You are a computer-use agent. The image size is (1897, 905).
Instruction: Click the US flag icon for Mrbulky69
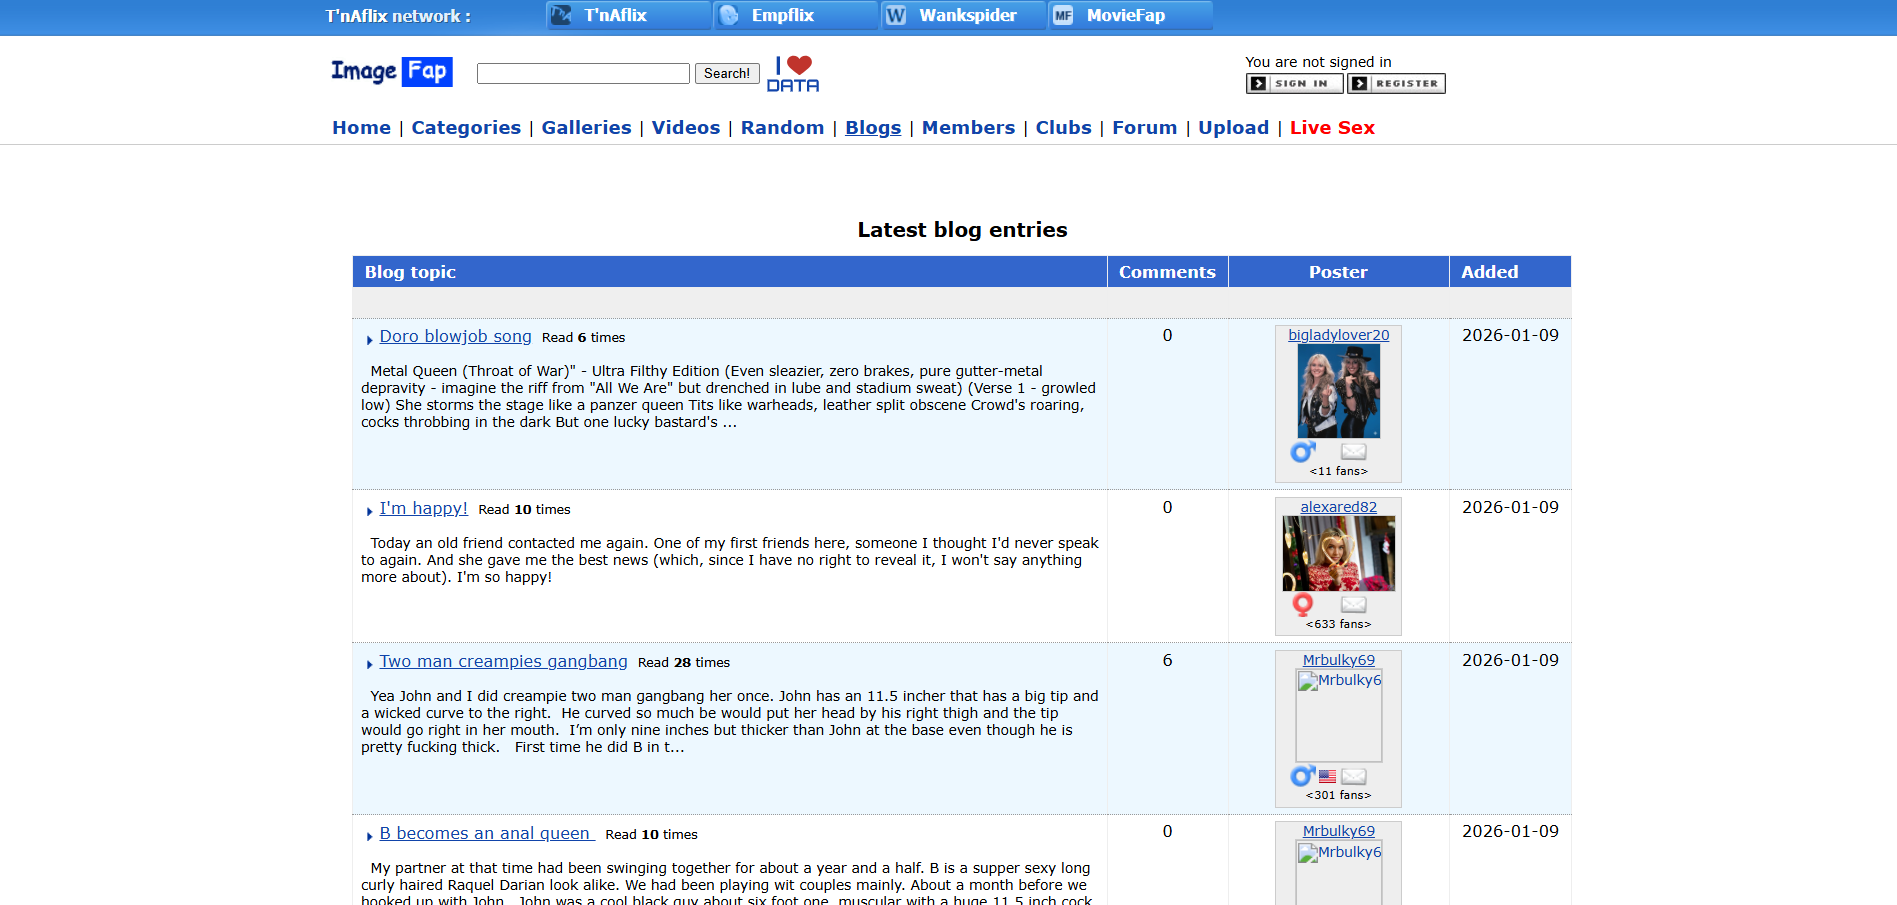pyautogui.click(x=1327, y=776)
